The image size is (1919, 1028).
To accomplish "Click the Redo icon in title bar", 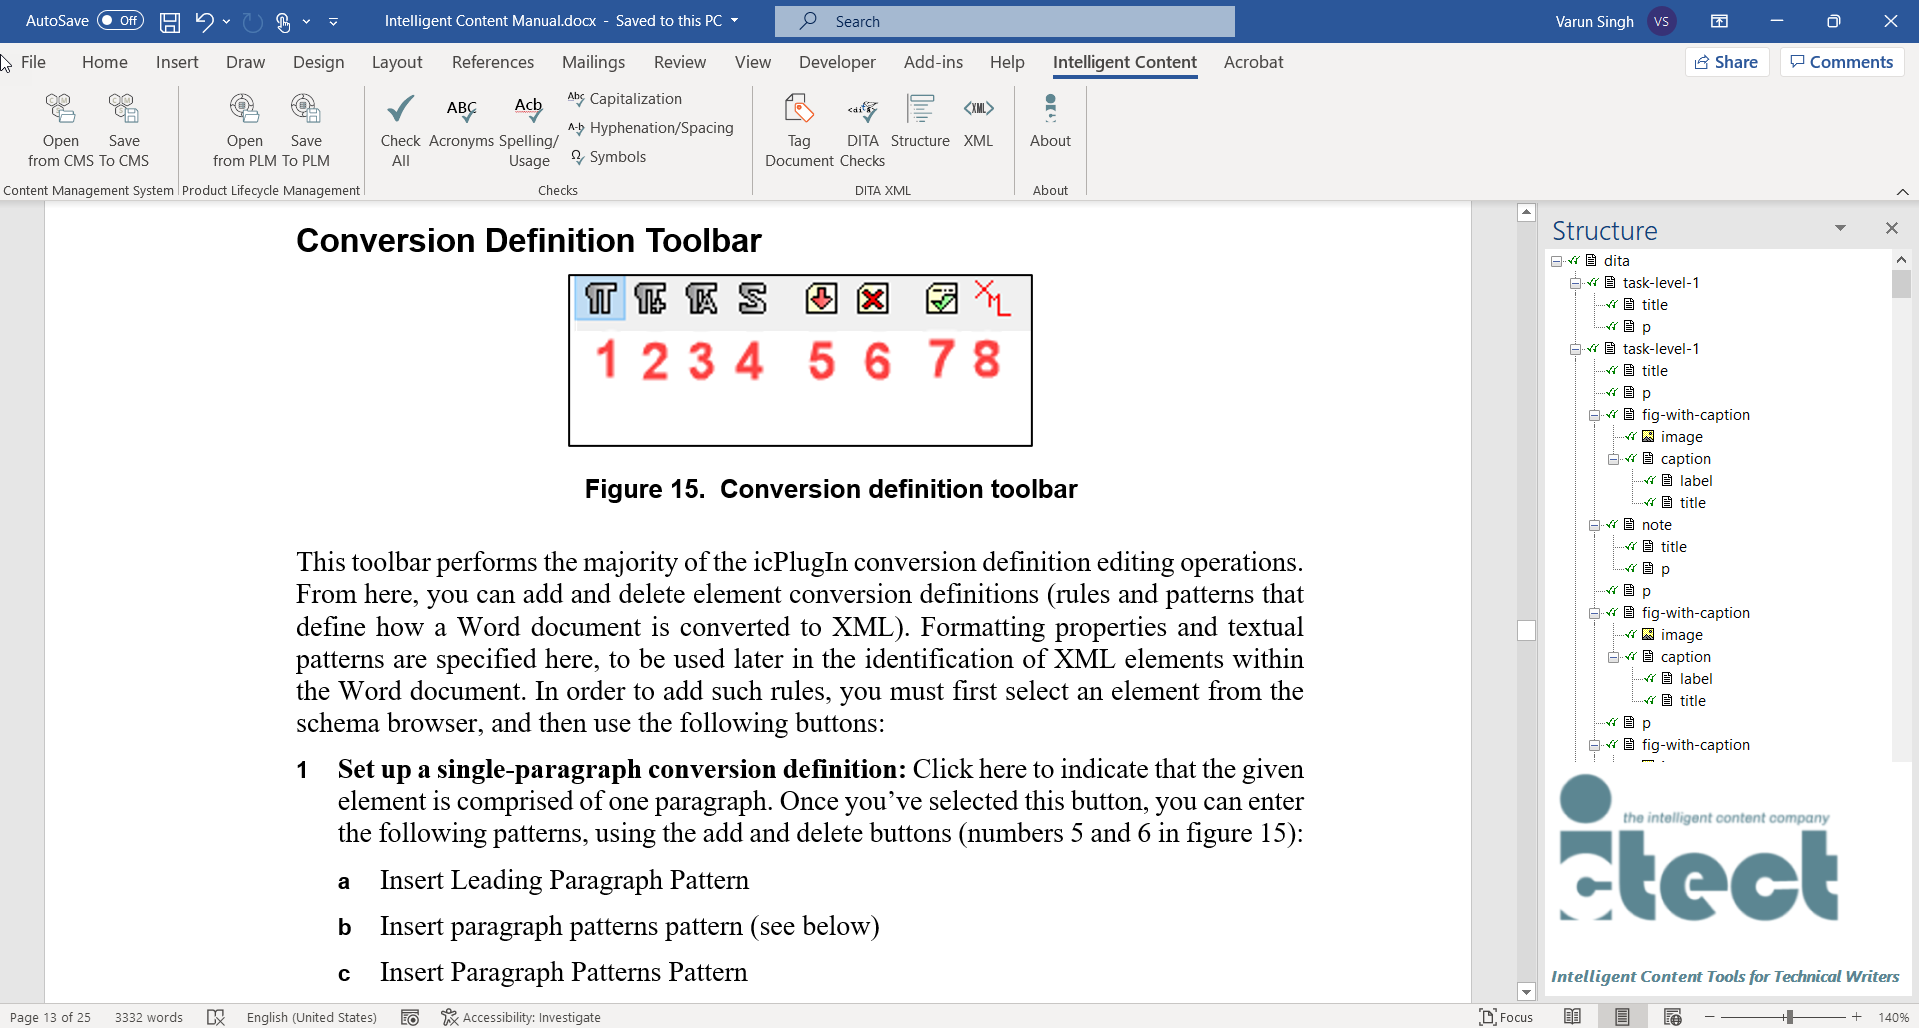I will [253, 21].
